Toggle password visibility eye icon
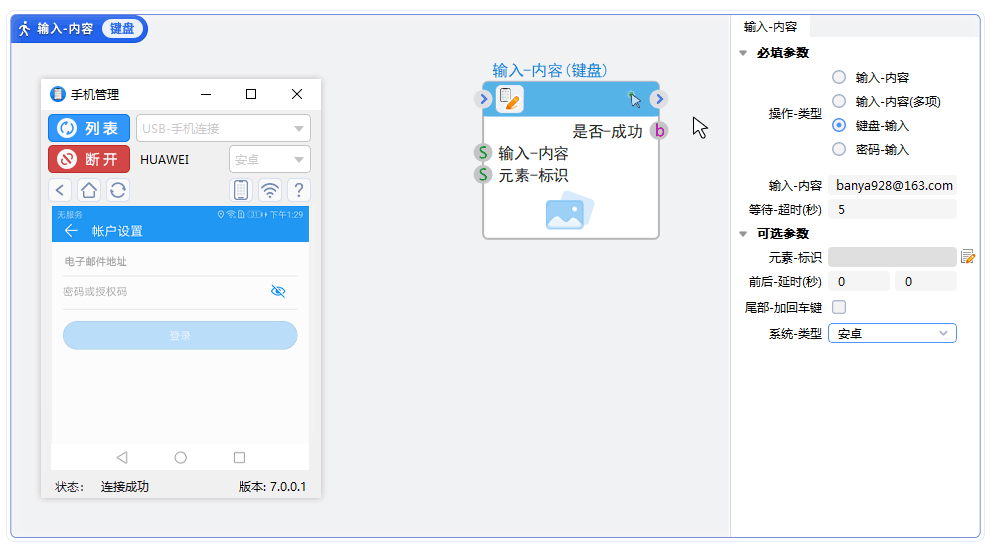Screen dimensions: 993x544 [278, 291]
